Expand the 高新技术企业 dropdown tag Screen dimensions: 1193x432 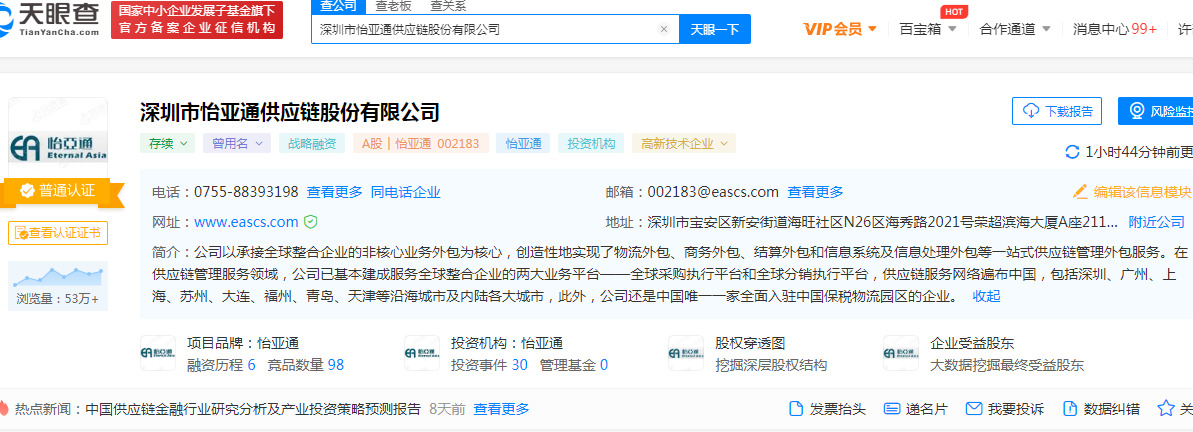684,143
